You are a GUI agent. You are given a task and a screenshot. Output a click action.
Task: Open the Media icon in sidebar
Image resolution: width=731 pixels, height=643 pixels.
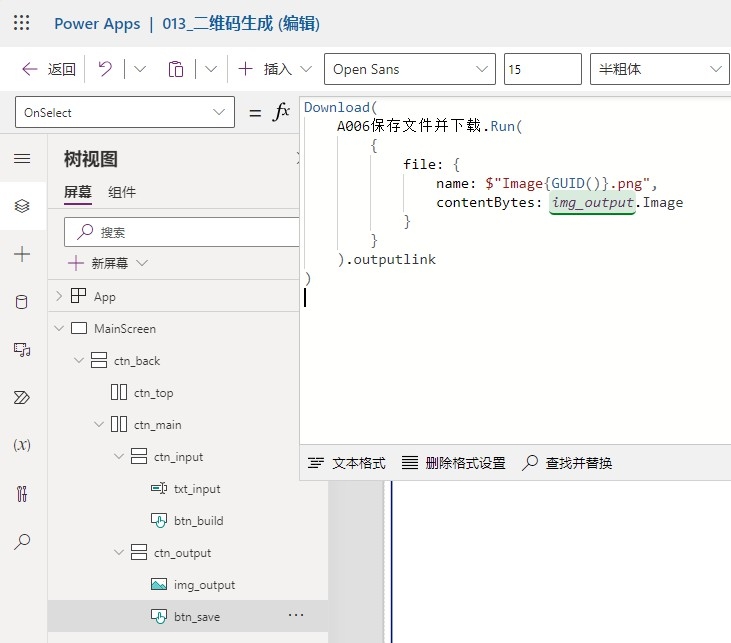coord(22,350)
